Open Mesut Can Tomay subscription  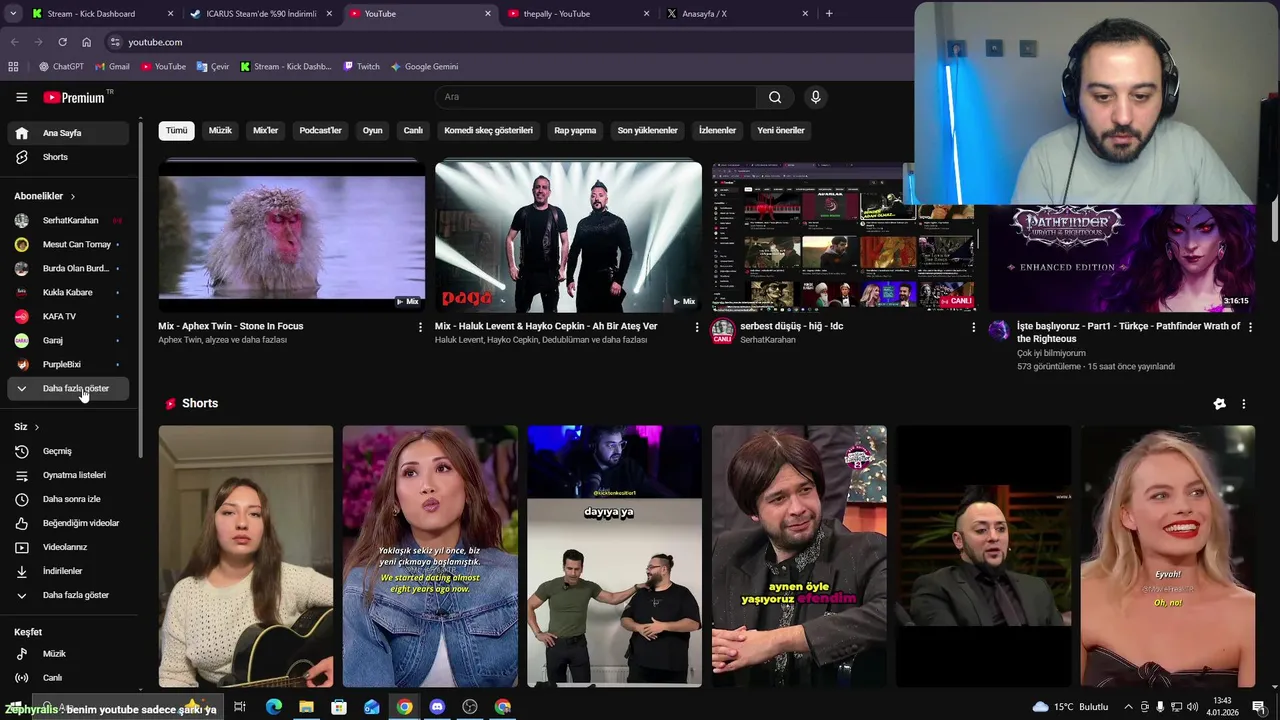(68, 244)
